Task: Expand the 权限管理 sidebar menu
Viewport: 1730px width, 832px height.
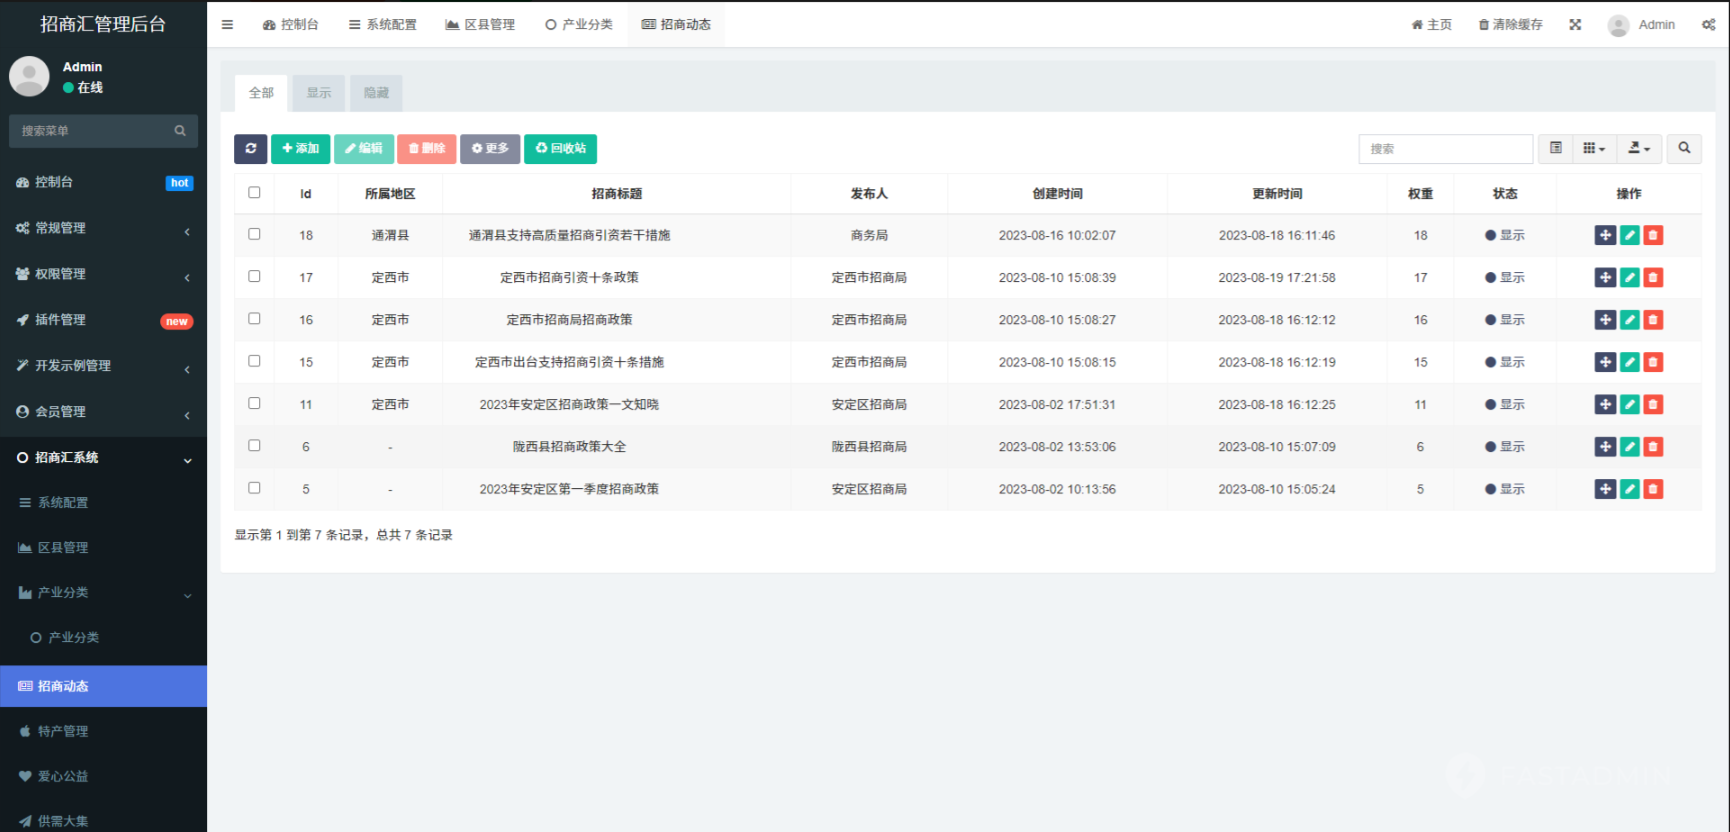Action: [103, 274]
